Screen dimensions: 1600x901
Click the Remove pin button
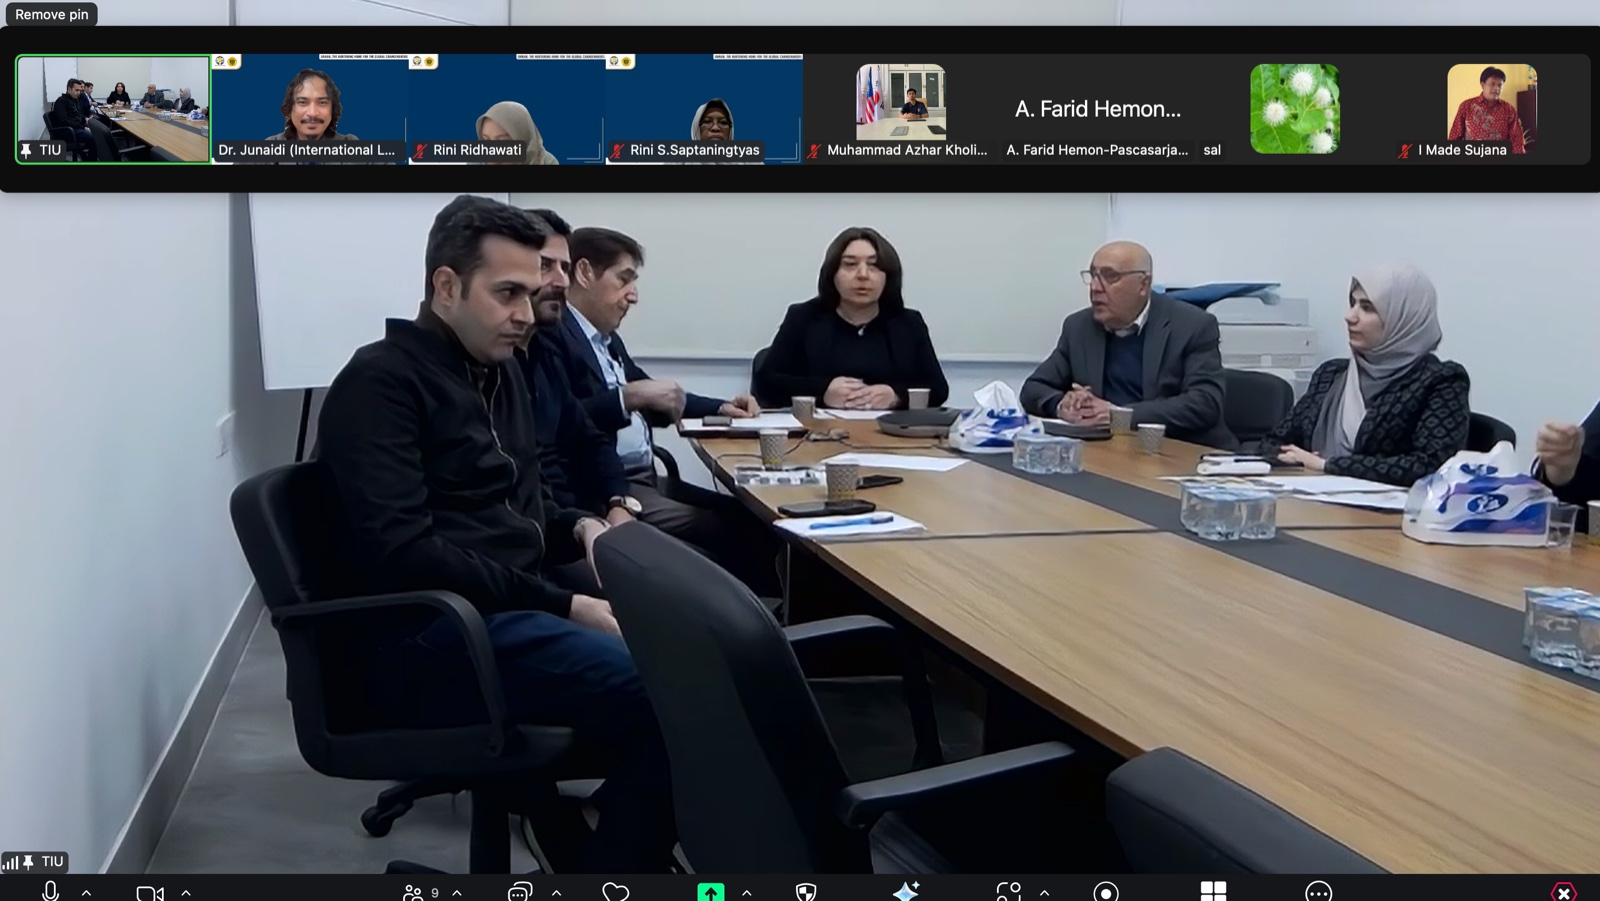coord(52,14)
